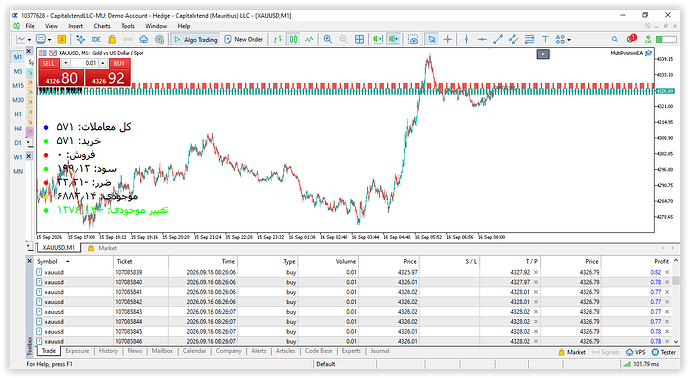Open the chart type dropdown arrow

click(29, 40)
